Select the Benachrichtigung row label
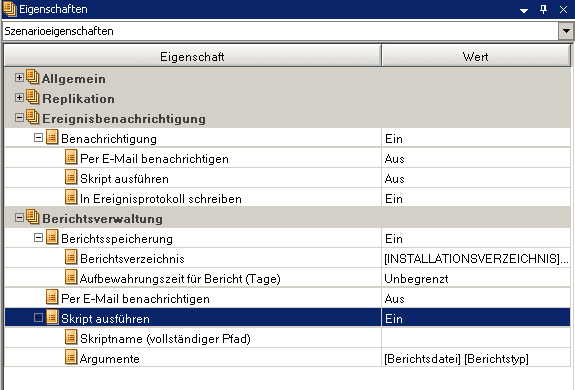Image resolution: width=575 pixels, height=390 pixels. pos(109,139)
